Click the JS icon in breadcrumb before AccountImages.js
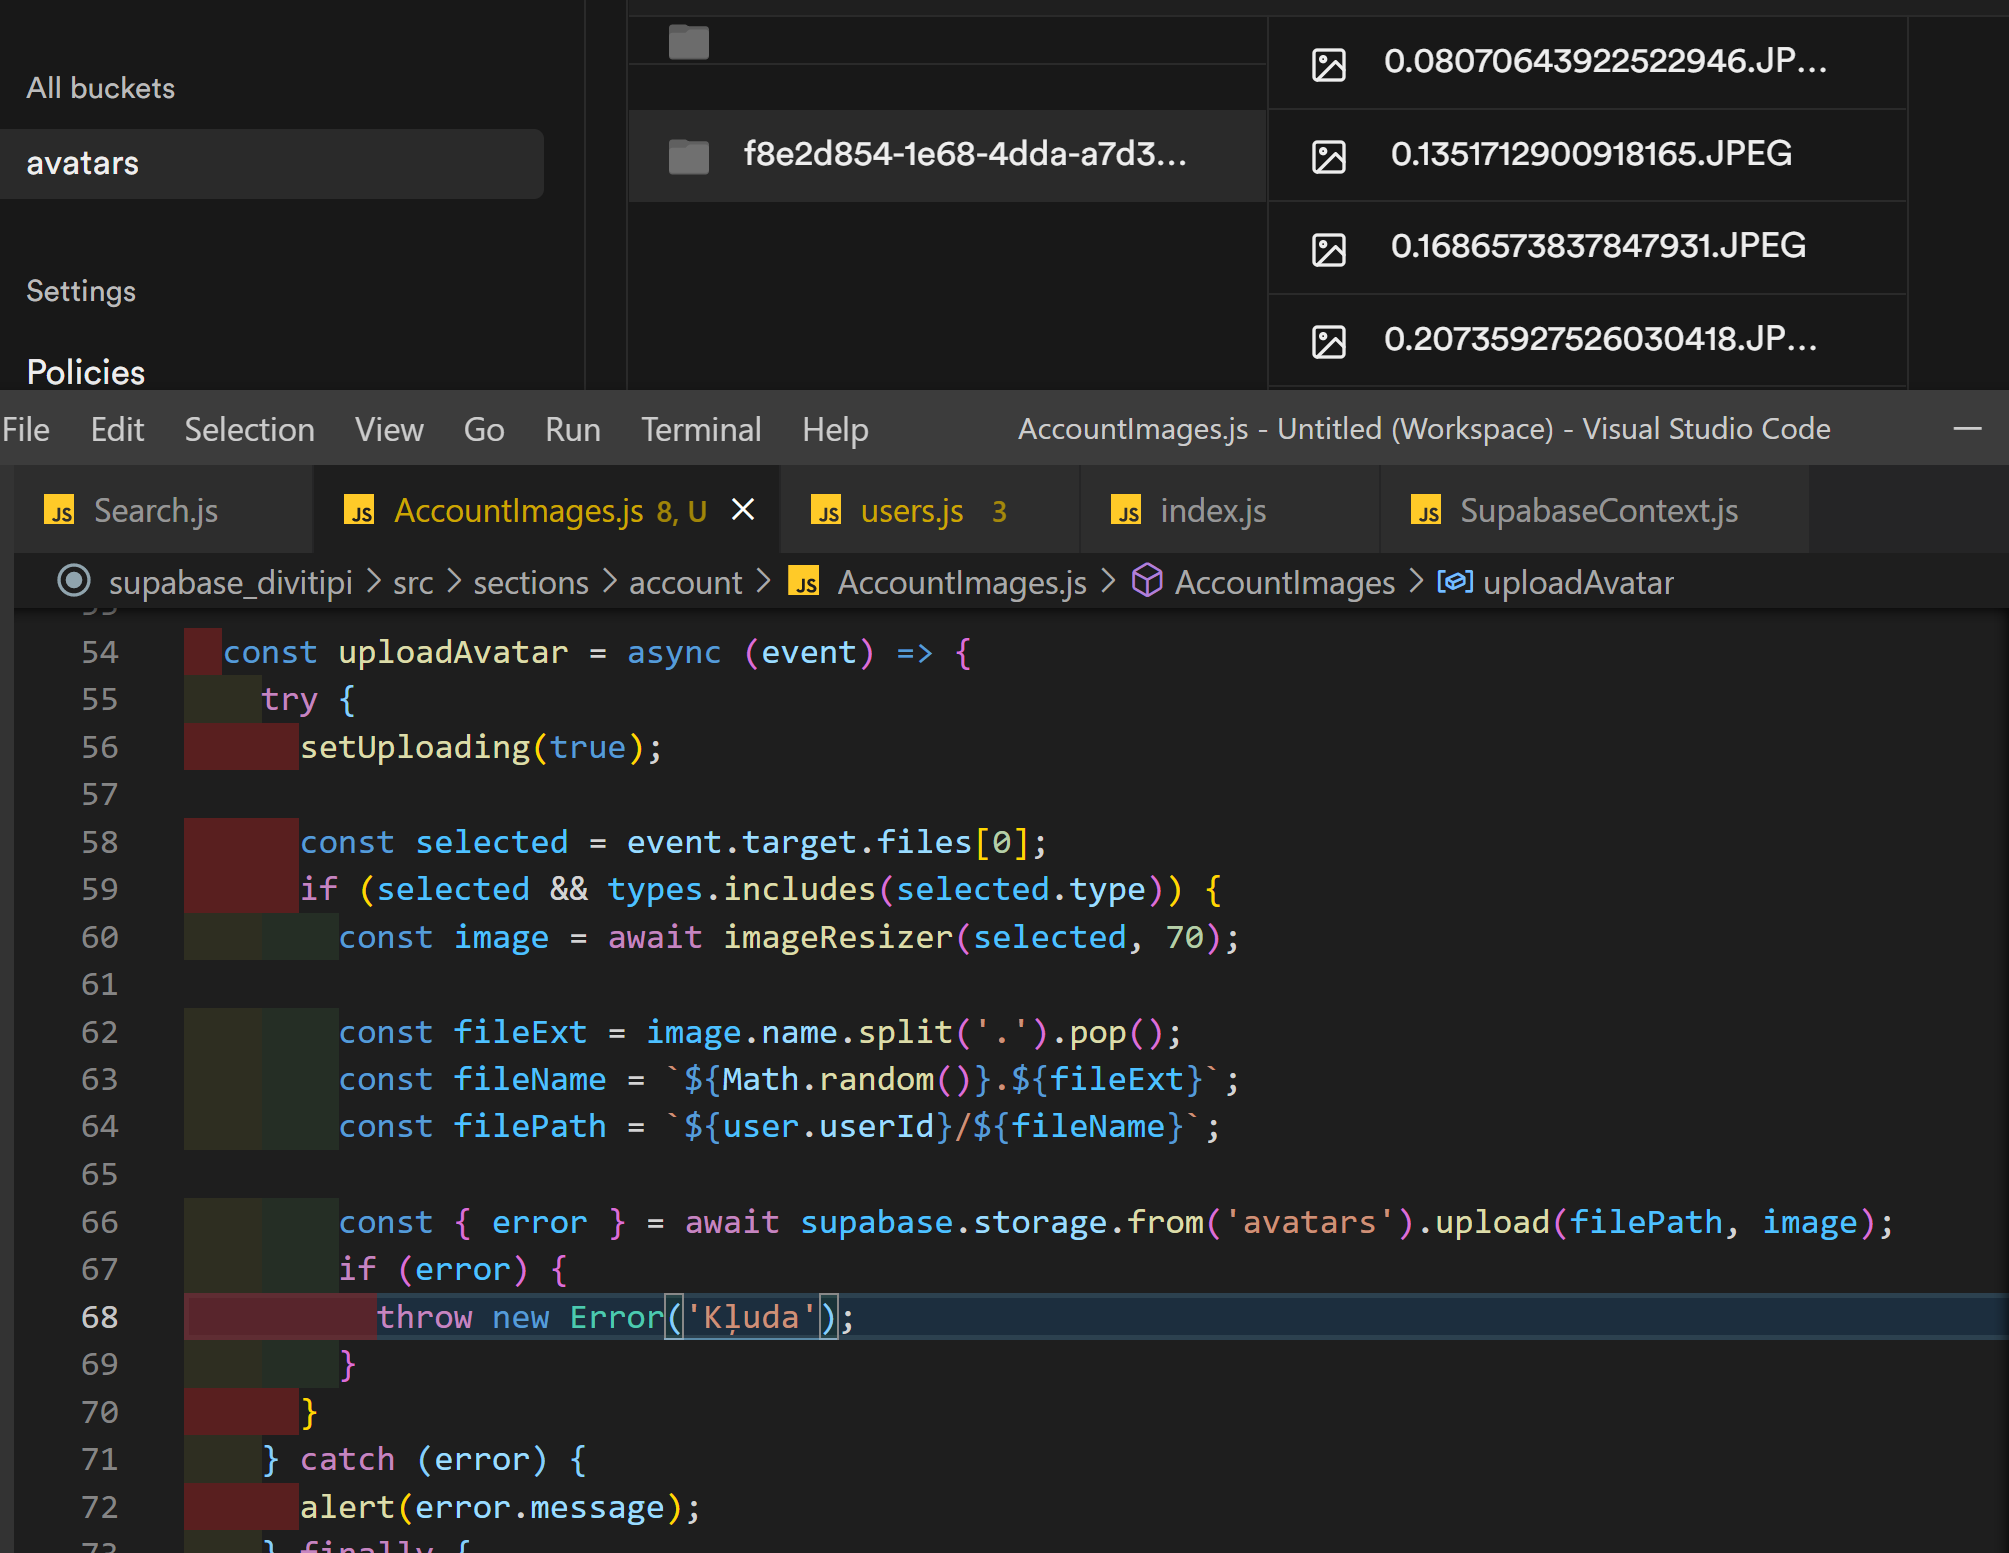This screenshot has width=2009, height=1553. (804, 582)
